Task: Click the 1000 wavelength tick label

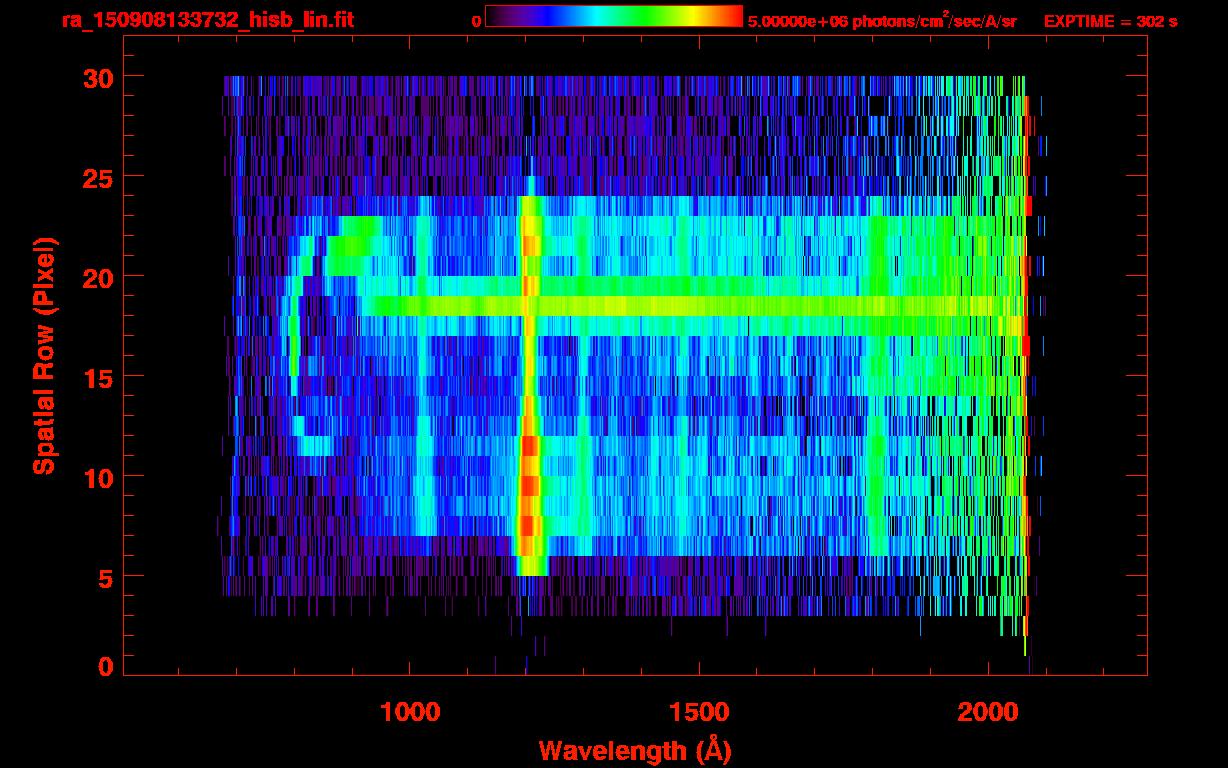Action: [409, 712]
